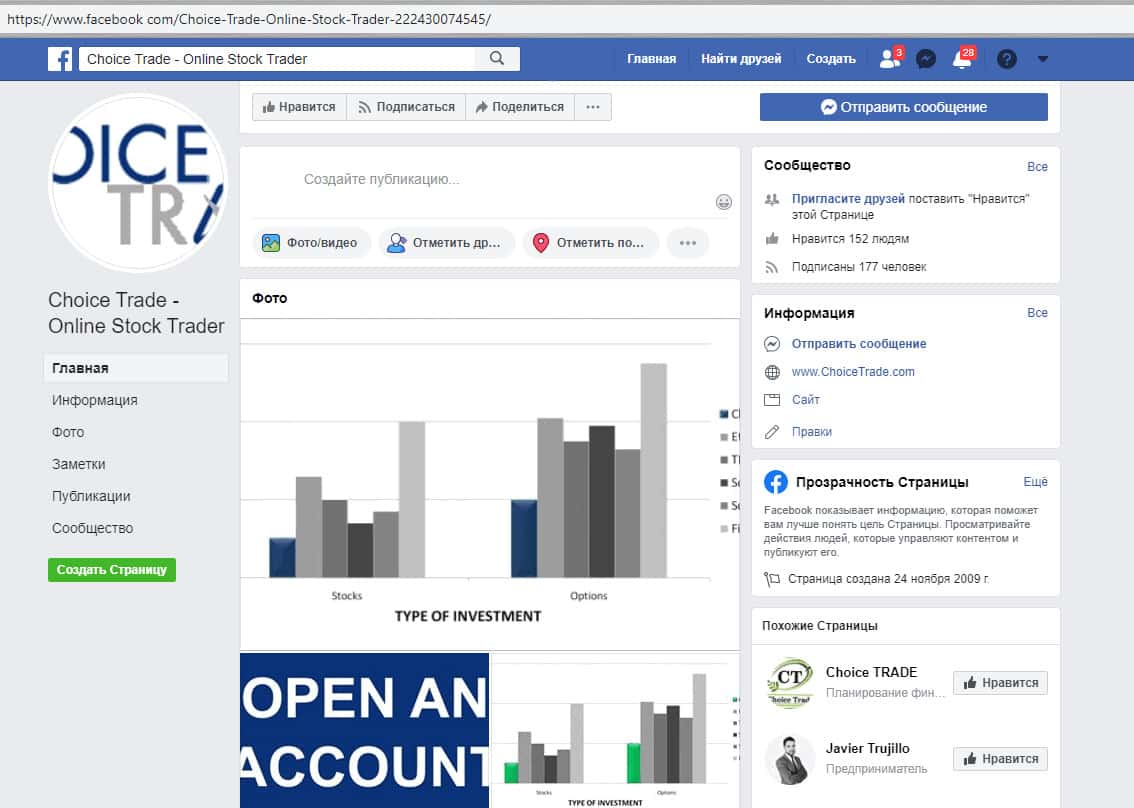Open notifications bell with badge 28
Viewport: 1134px width, 808px height.
point(963,58)
